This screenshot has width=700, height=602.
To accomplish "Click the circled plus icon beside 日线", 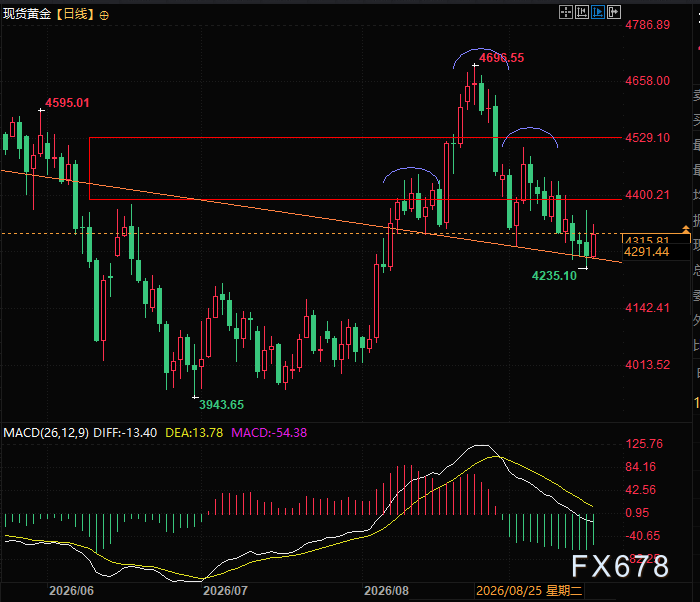I will click(x=104, y=16).
